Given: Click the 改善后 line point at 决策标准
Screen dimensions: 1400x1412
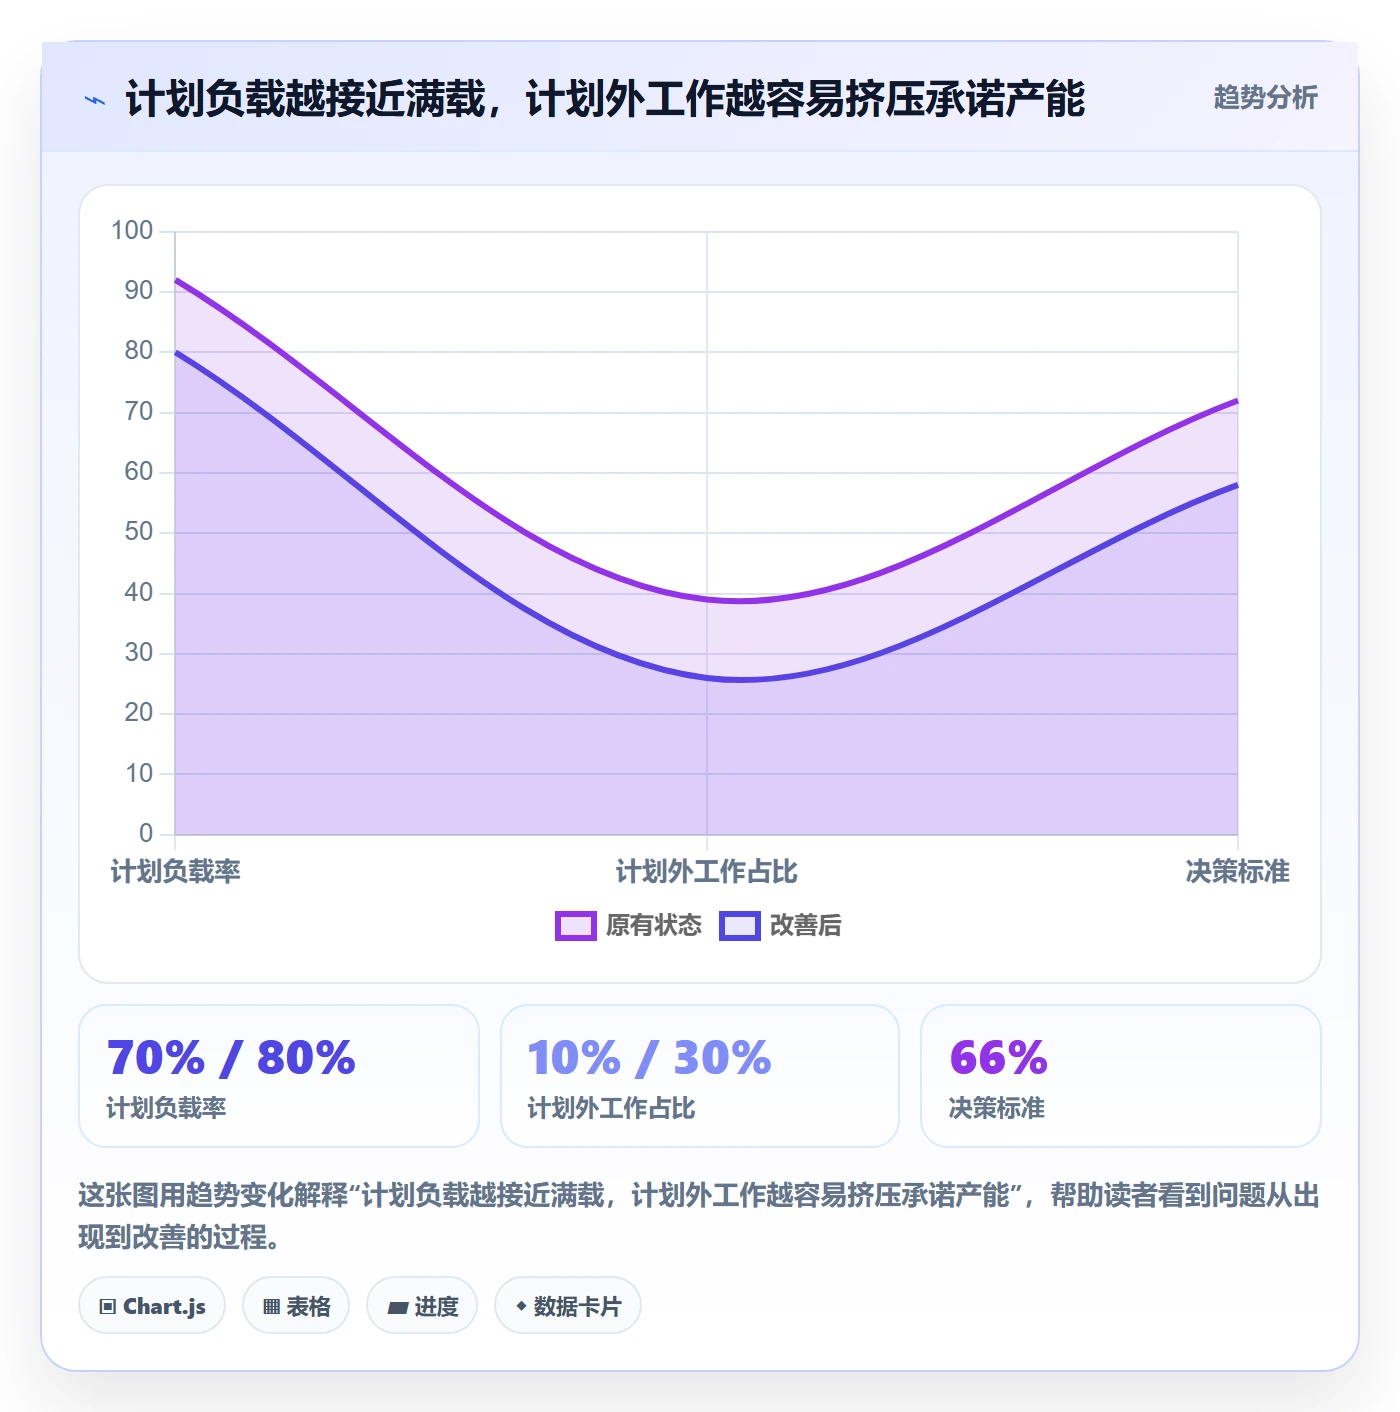Looking at the screenshot, I should pyautogui.click(x=1237, y=485).
